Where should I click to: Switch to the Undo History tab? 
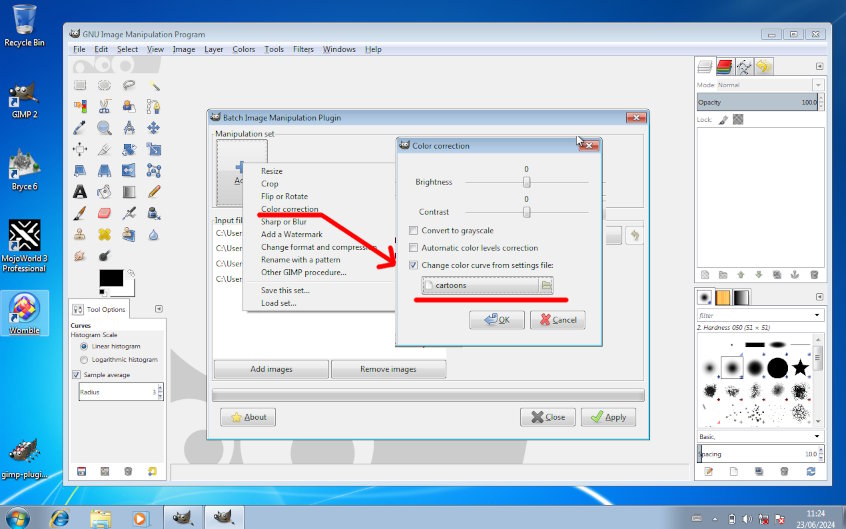pos(763,66)
